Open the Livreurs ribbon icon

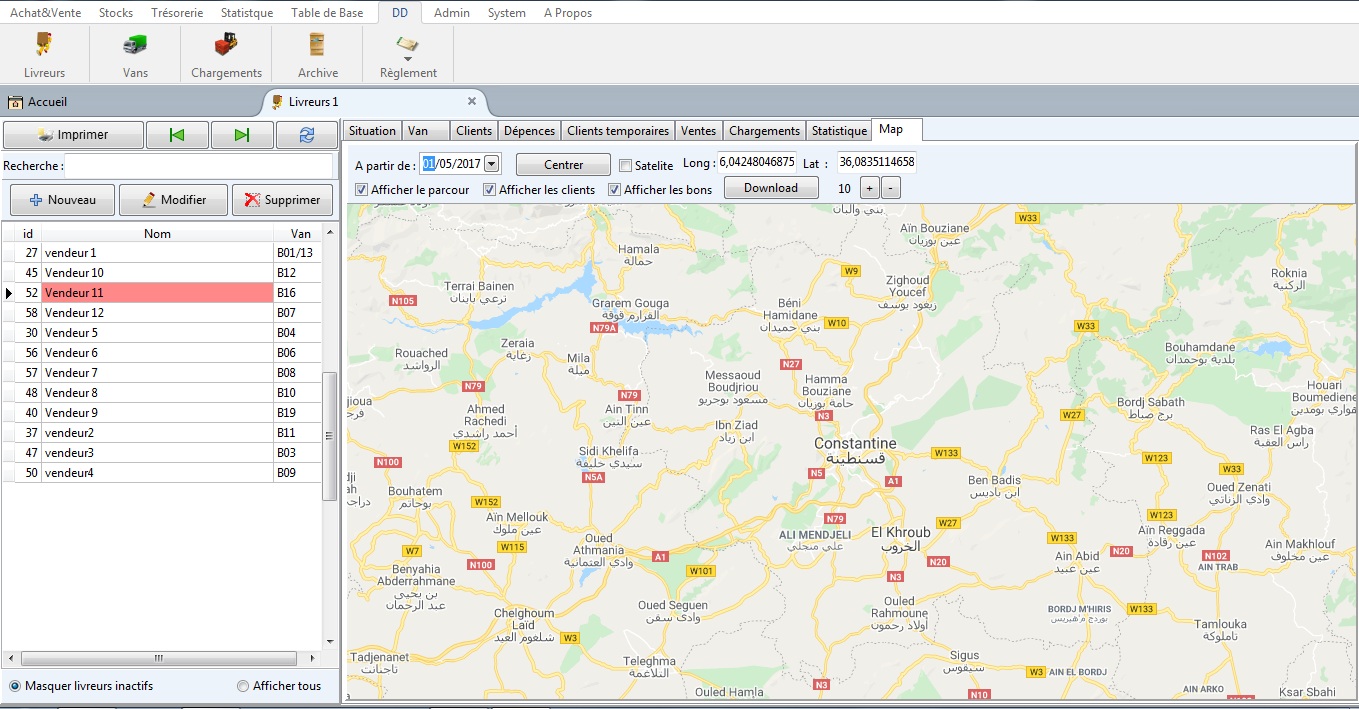point(44,46)
